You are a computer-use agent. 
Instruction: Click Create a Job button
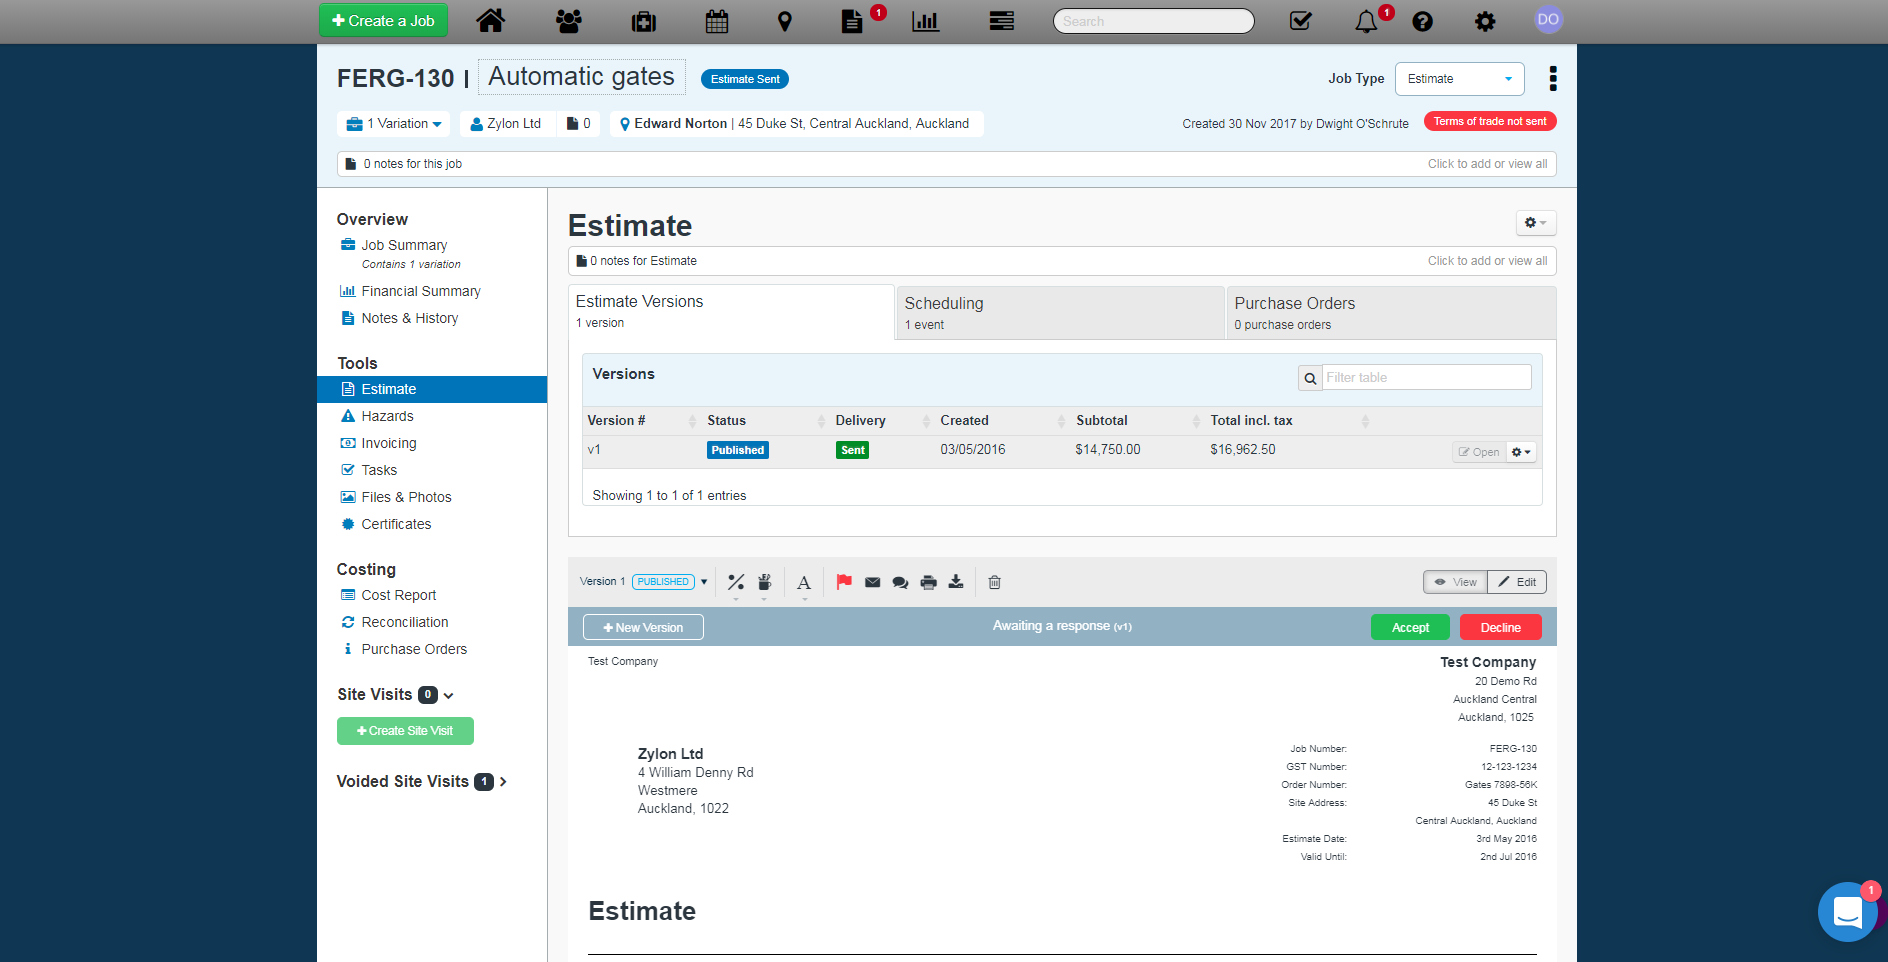383,21
